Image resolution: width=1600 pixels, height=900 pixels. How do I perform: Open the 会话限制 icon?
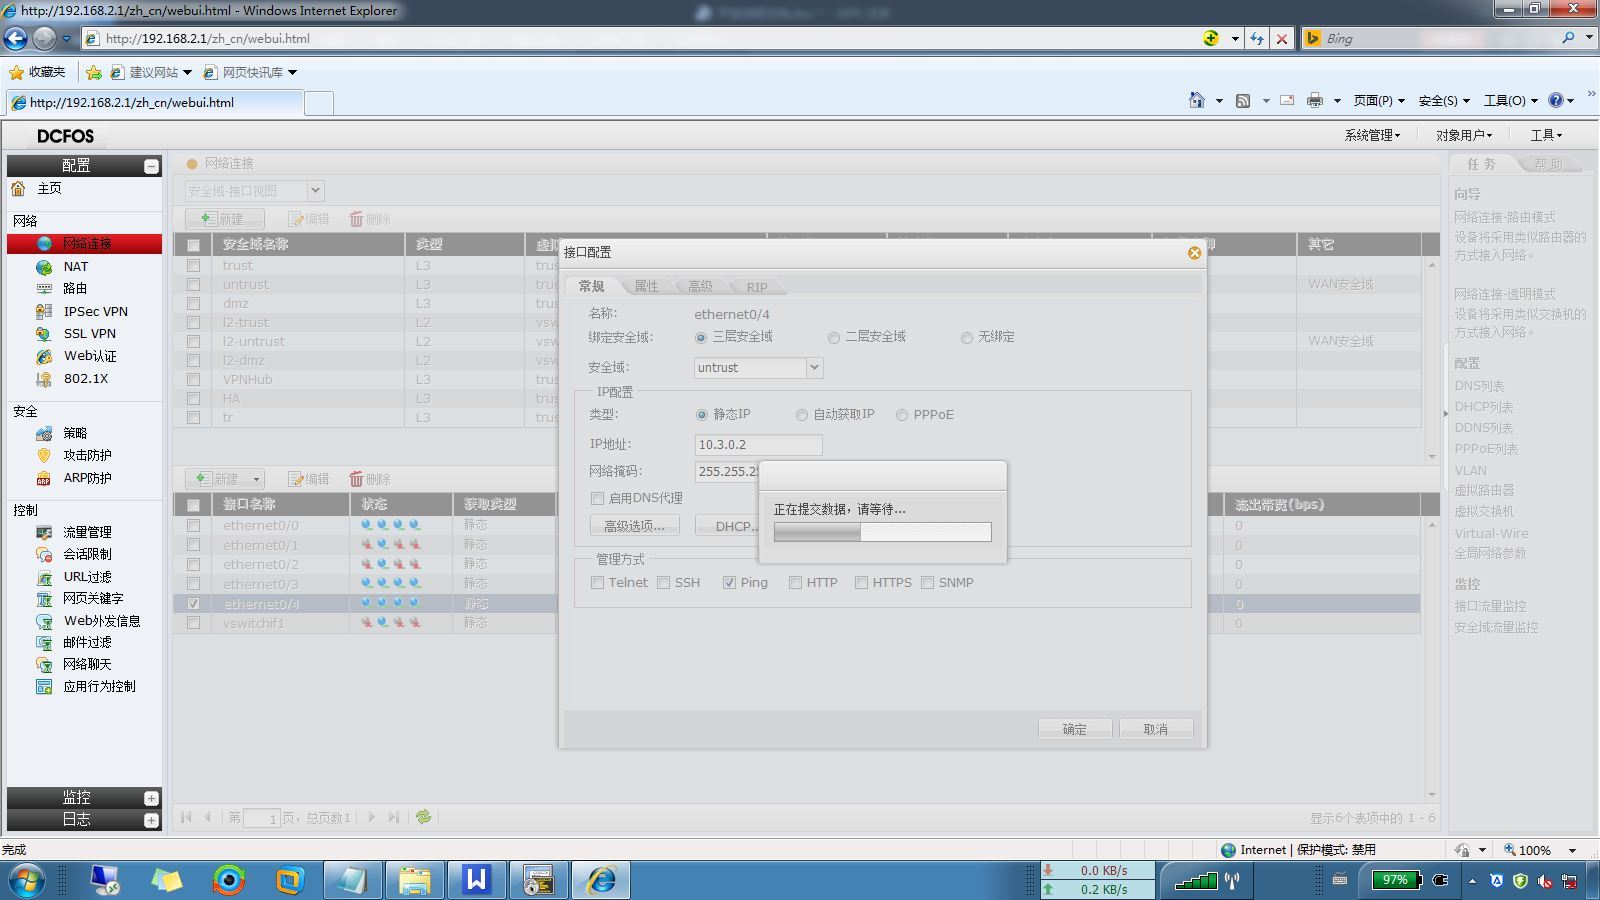[44, 554]
